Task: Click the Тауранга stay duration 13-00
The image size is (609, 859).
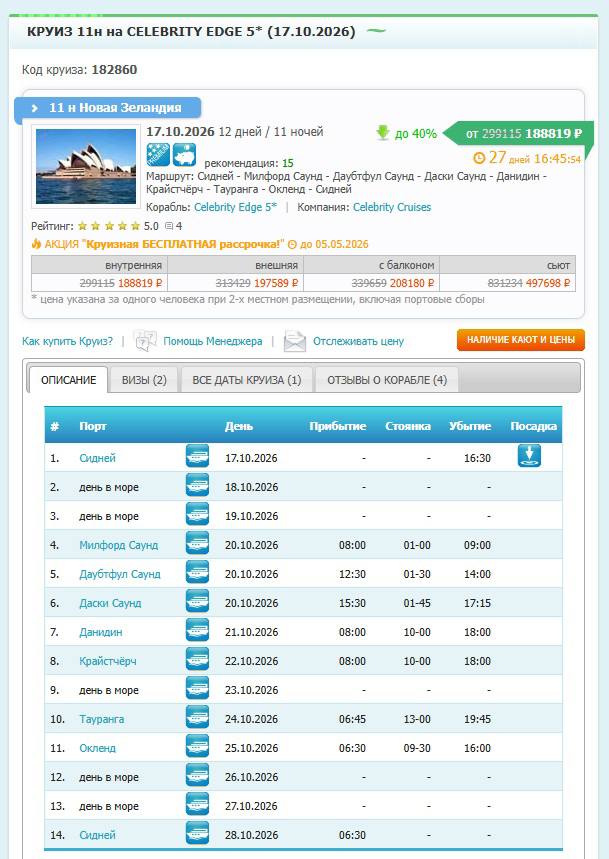Action: [417, 719]
